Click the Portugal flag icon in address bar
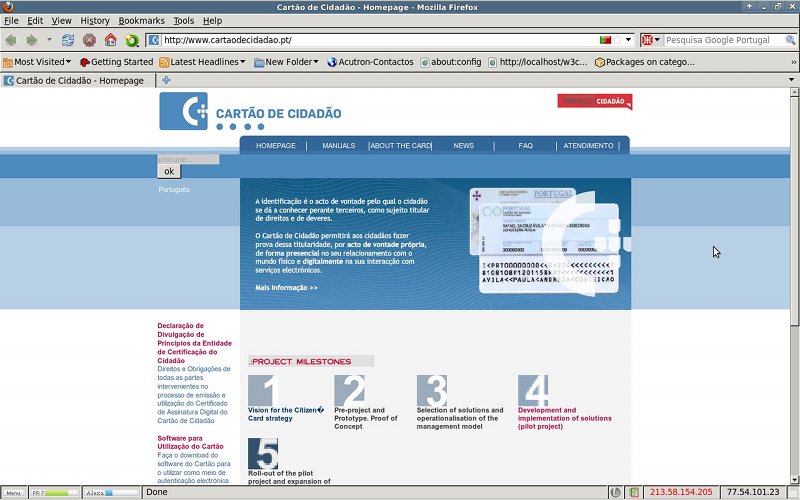Image resolution: width=800 pixels, height=500 pixels. point(605,40)
